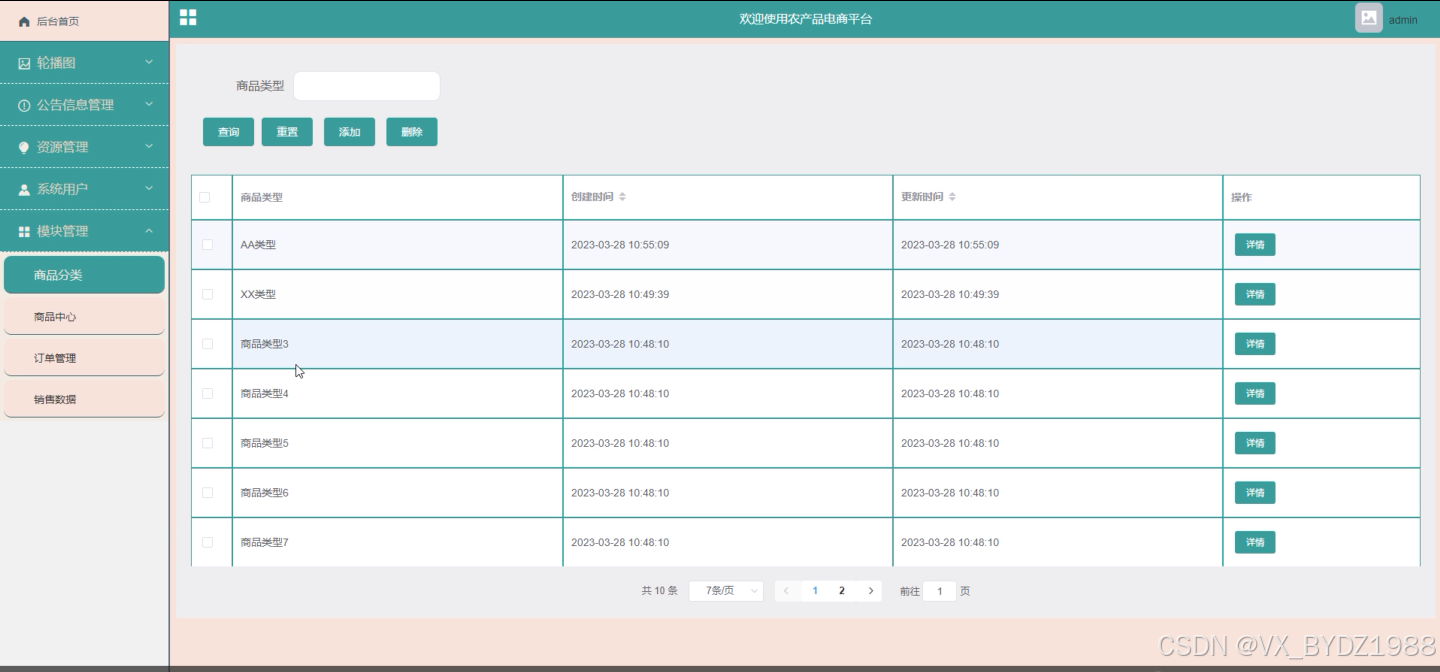
Task: Click the 前往 page number input box
Action: [x=940, y=591]
